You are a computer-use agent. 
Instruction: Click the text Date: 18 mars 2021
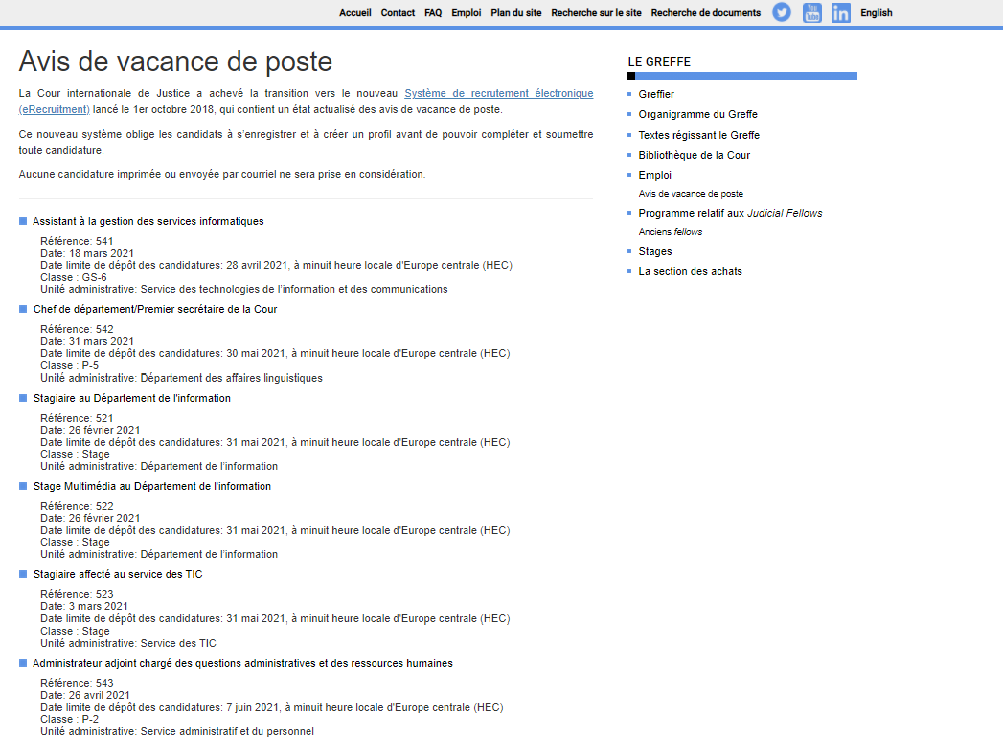[87, 253]
